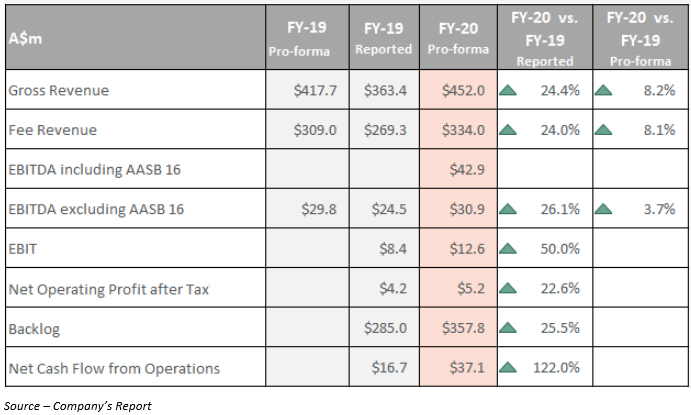Select FY-19 Reported column header

click(383, 36)
